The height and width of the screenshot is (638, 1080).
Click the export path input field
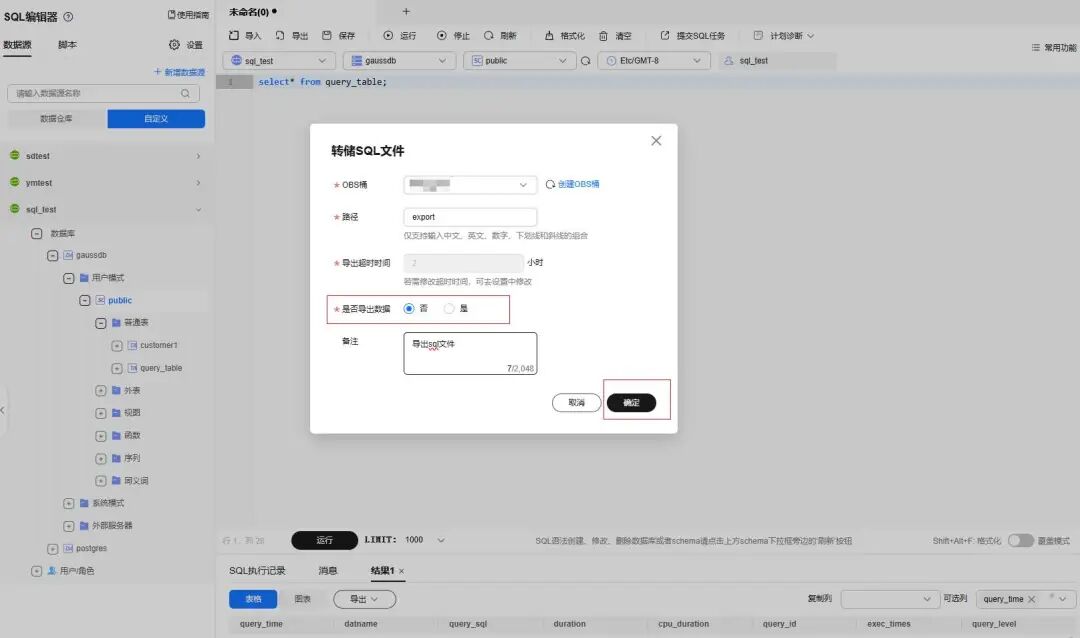coord(470,217)
